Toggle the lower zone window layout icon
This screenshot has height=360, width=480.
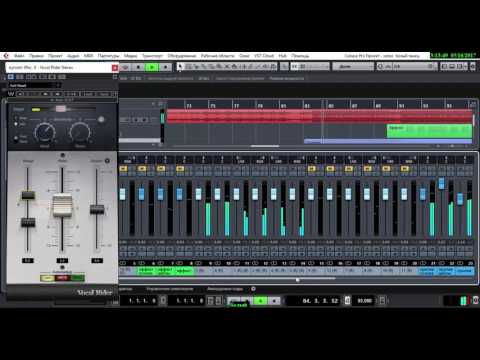(452, 67)
